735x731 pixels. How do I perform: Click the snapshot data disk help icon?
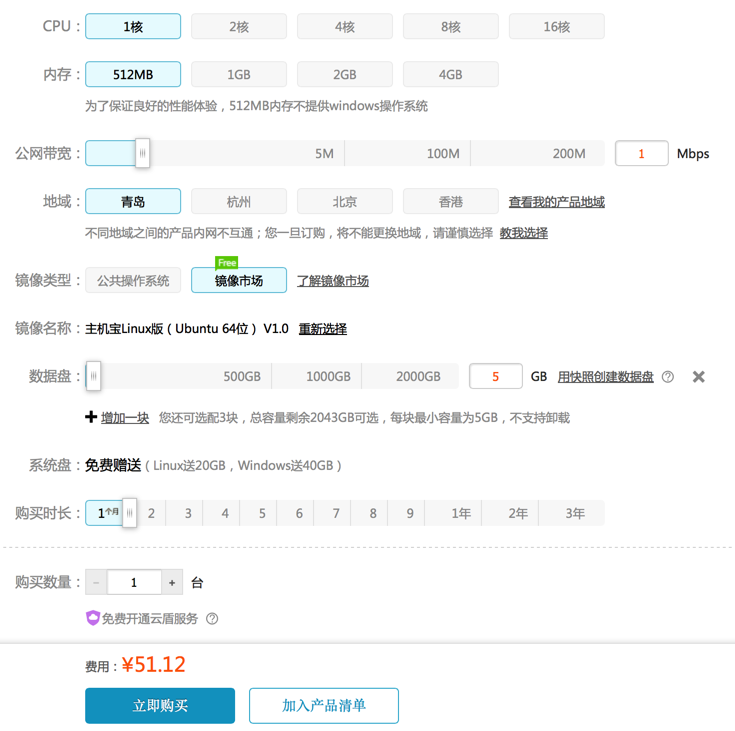[668, 377]
